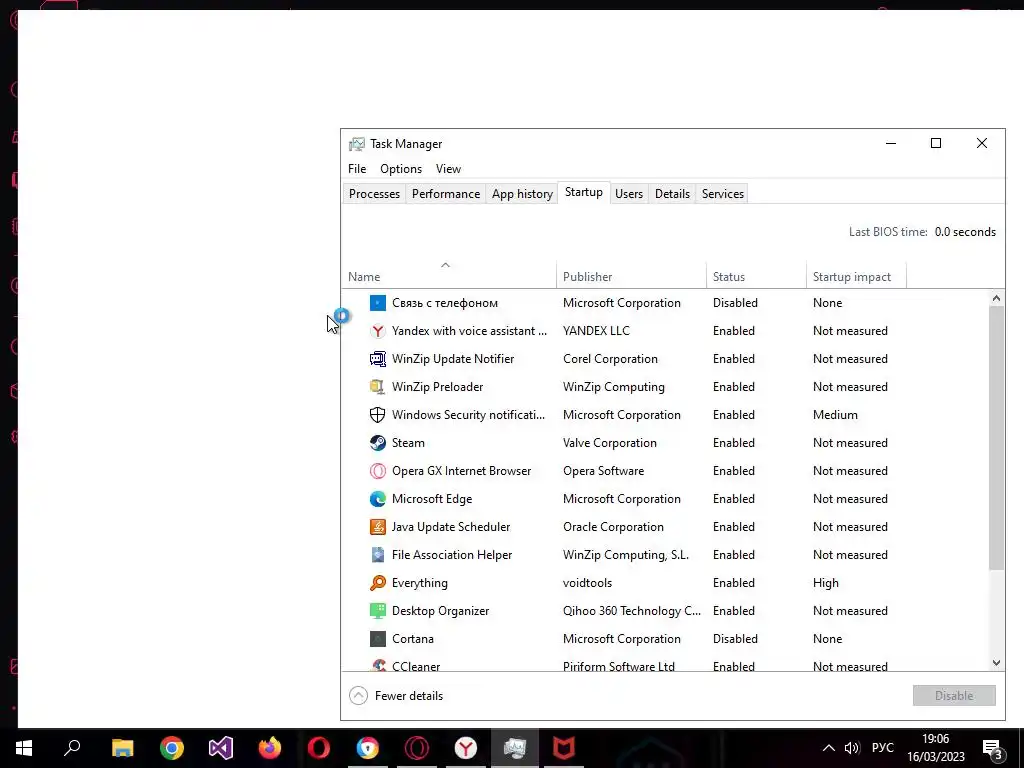Image resolution: width=1024 pixels, height=768 pixels.
Task: Launch Firefox from taskbar
Action: click(x=270, y=748)
